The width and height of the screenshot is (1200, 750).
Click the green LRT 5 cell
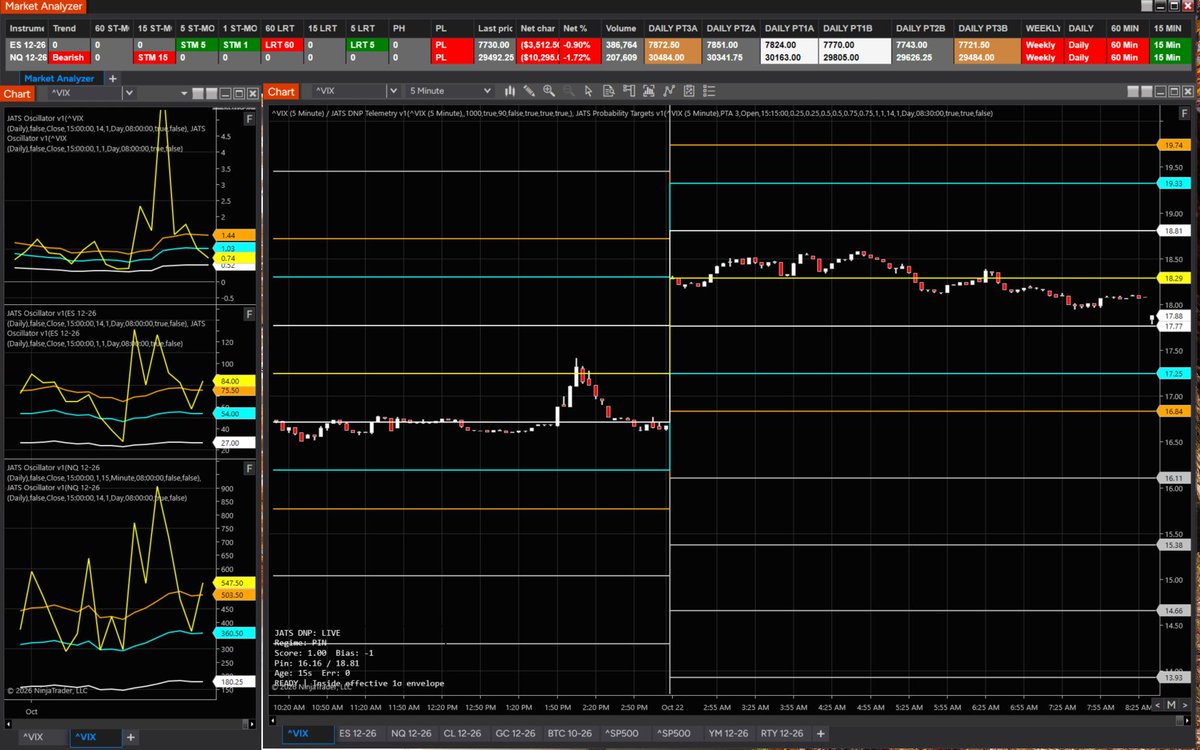[x=367, y=45]
